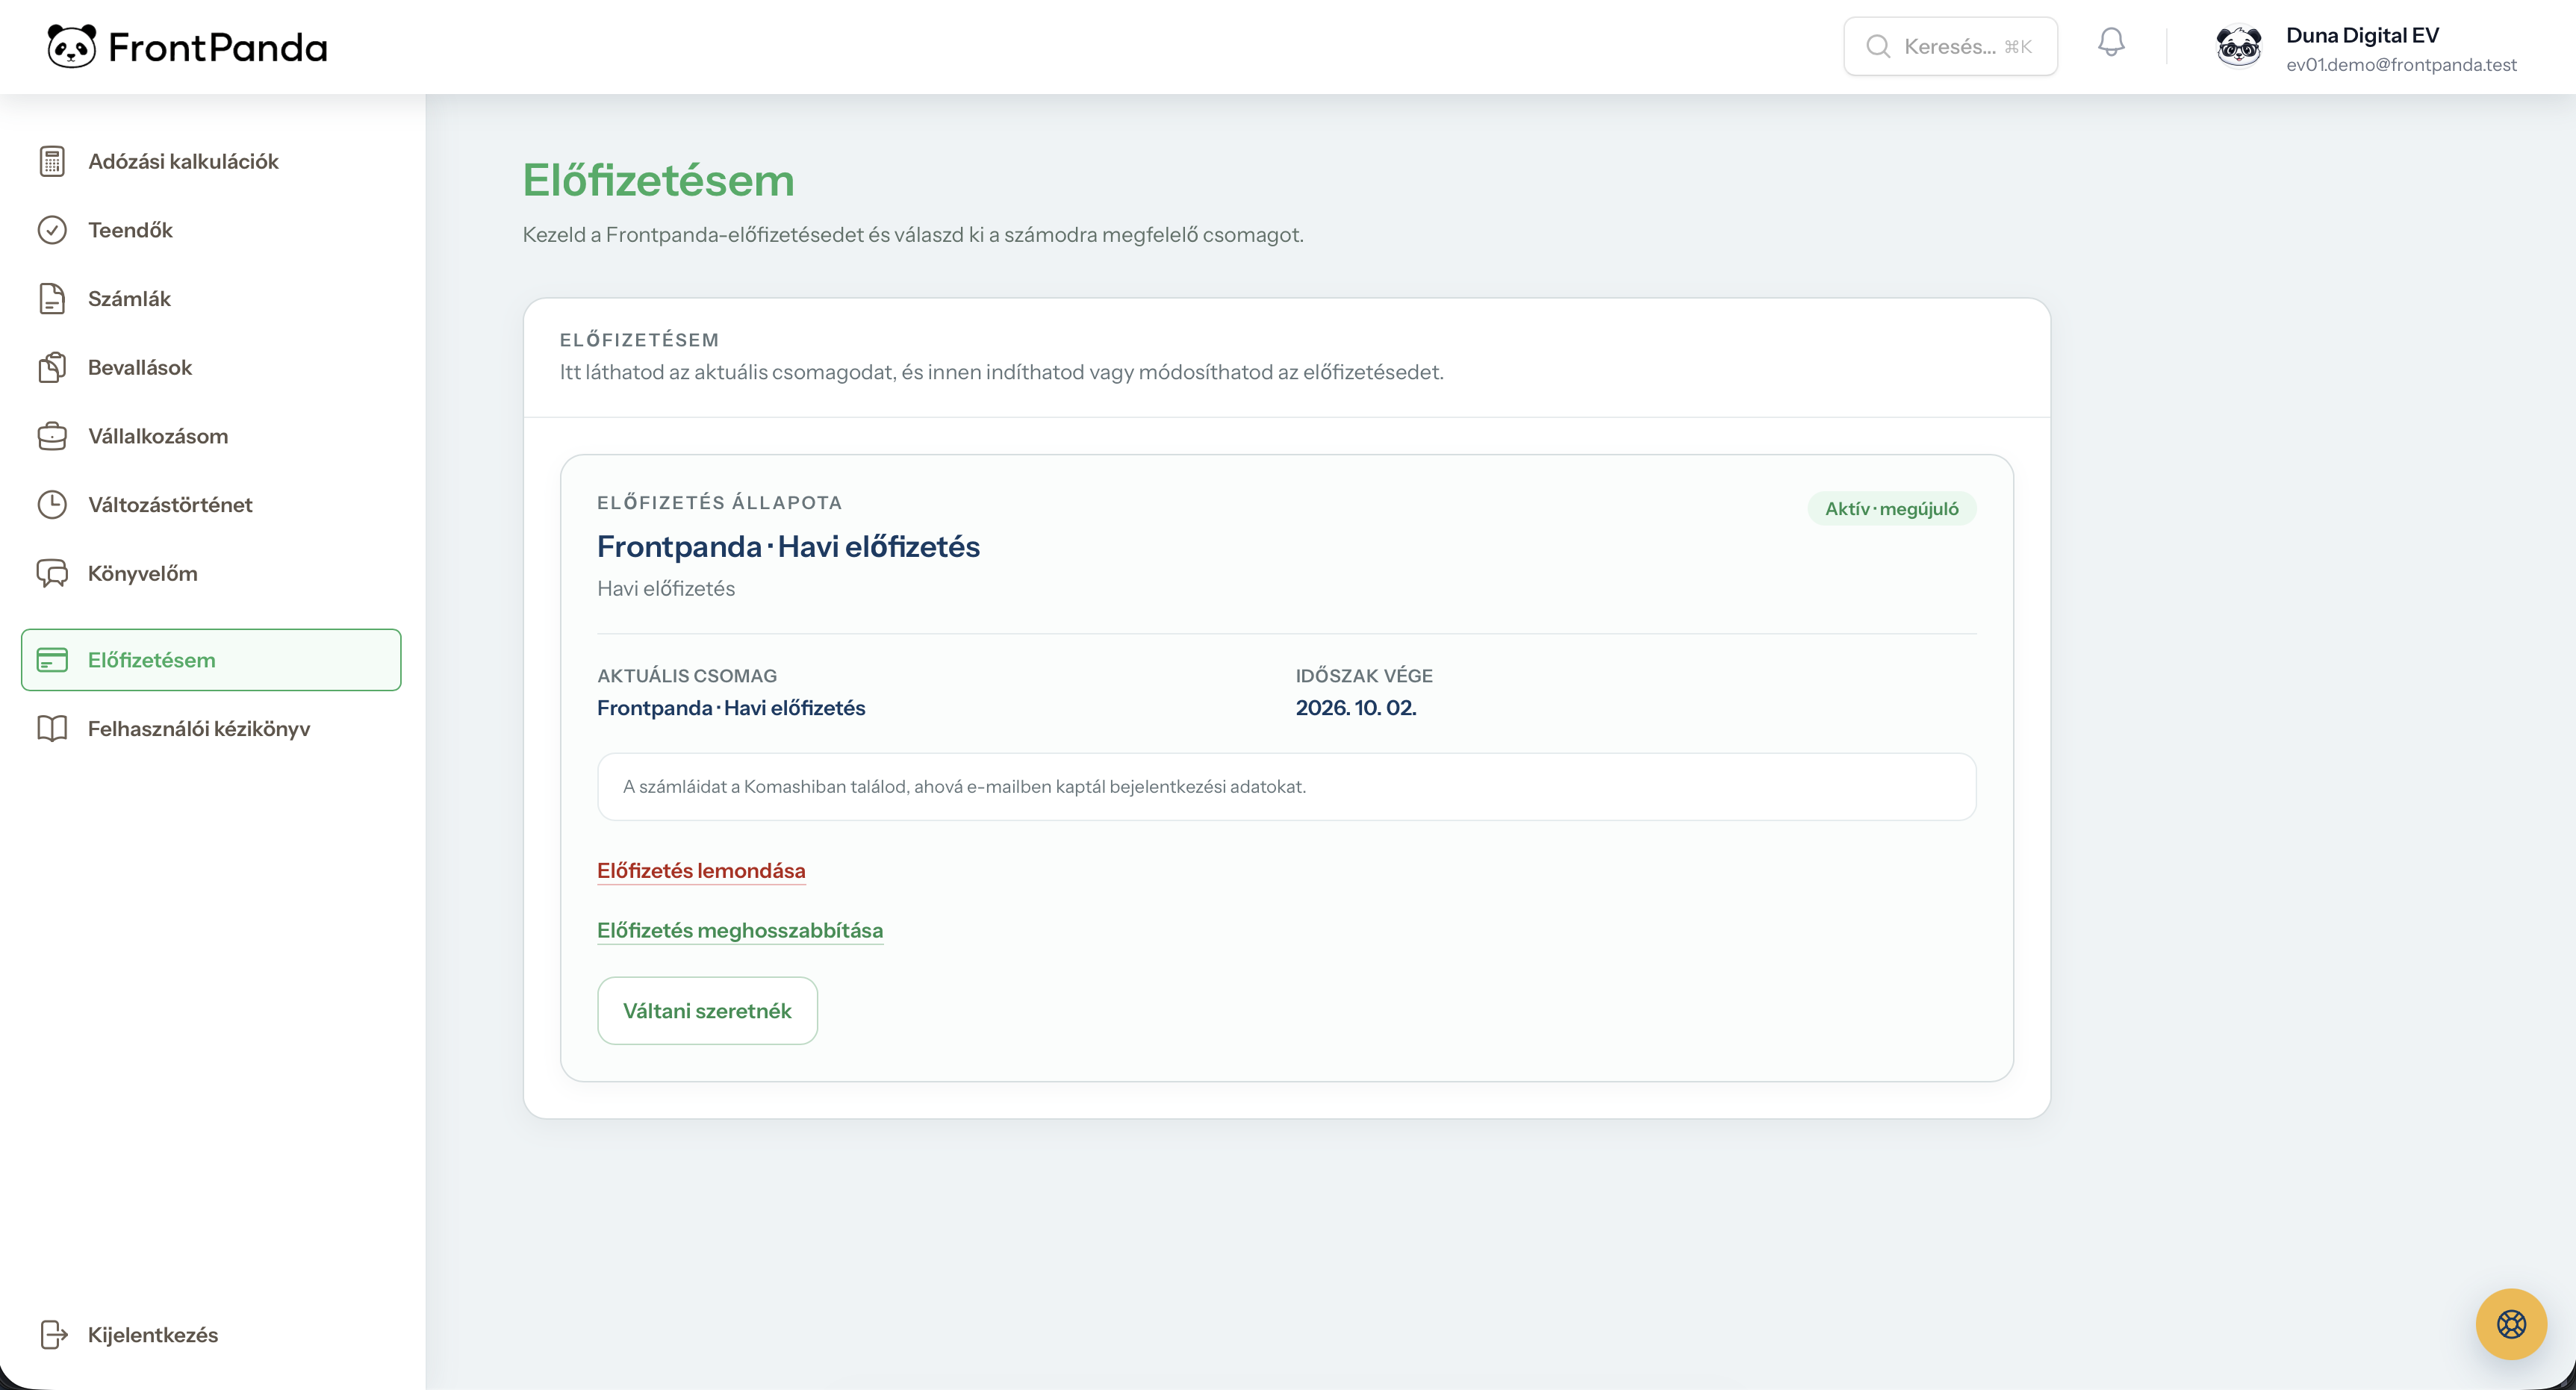Click the clock icon for Változástörténet
This screenshot has width=2576, height=1390.
point(52,505)
